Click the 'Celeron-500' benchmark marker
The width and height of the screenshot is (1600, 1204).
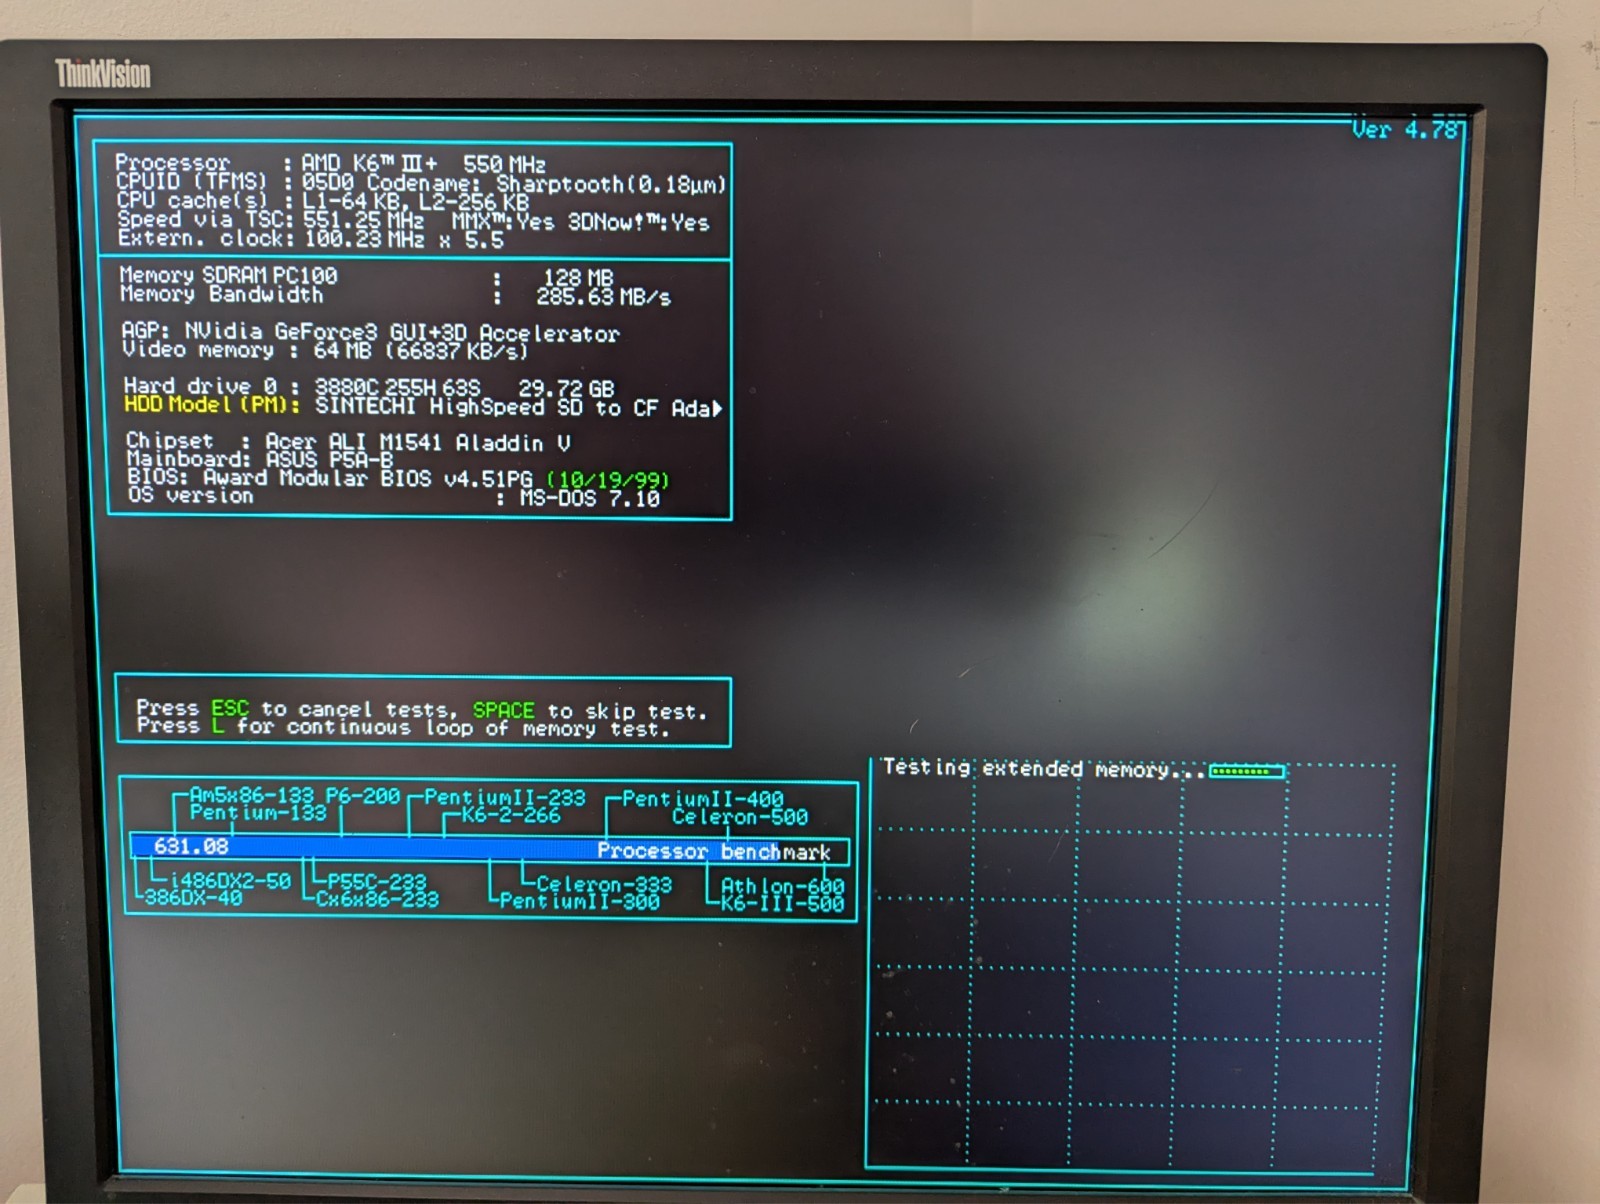[740, 817]
